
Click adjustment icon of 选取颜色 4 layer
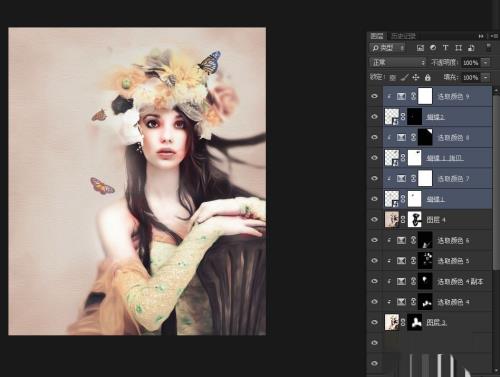(401, 302)
